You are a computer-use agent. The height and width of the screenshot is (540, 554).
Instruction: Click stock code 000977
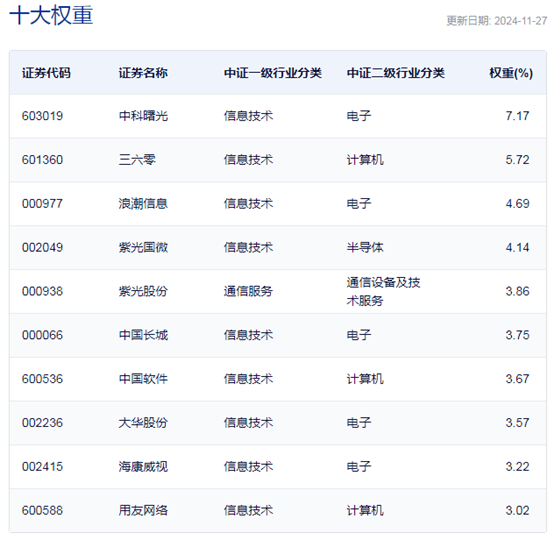(42, 204)
